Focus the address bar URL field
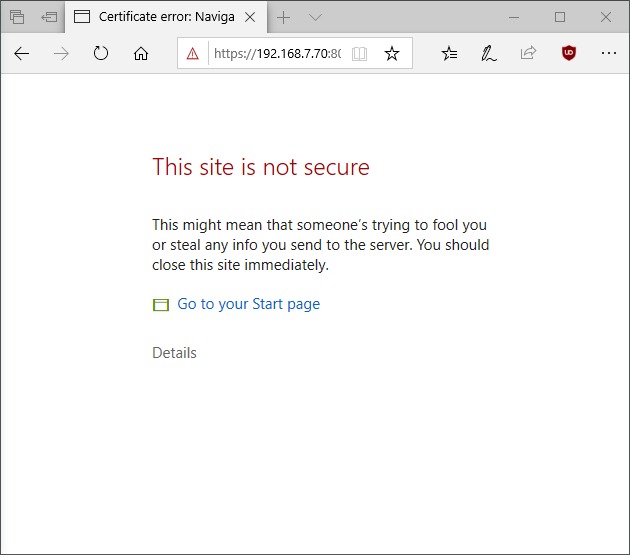 click(275, 54)
